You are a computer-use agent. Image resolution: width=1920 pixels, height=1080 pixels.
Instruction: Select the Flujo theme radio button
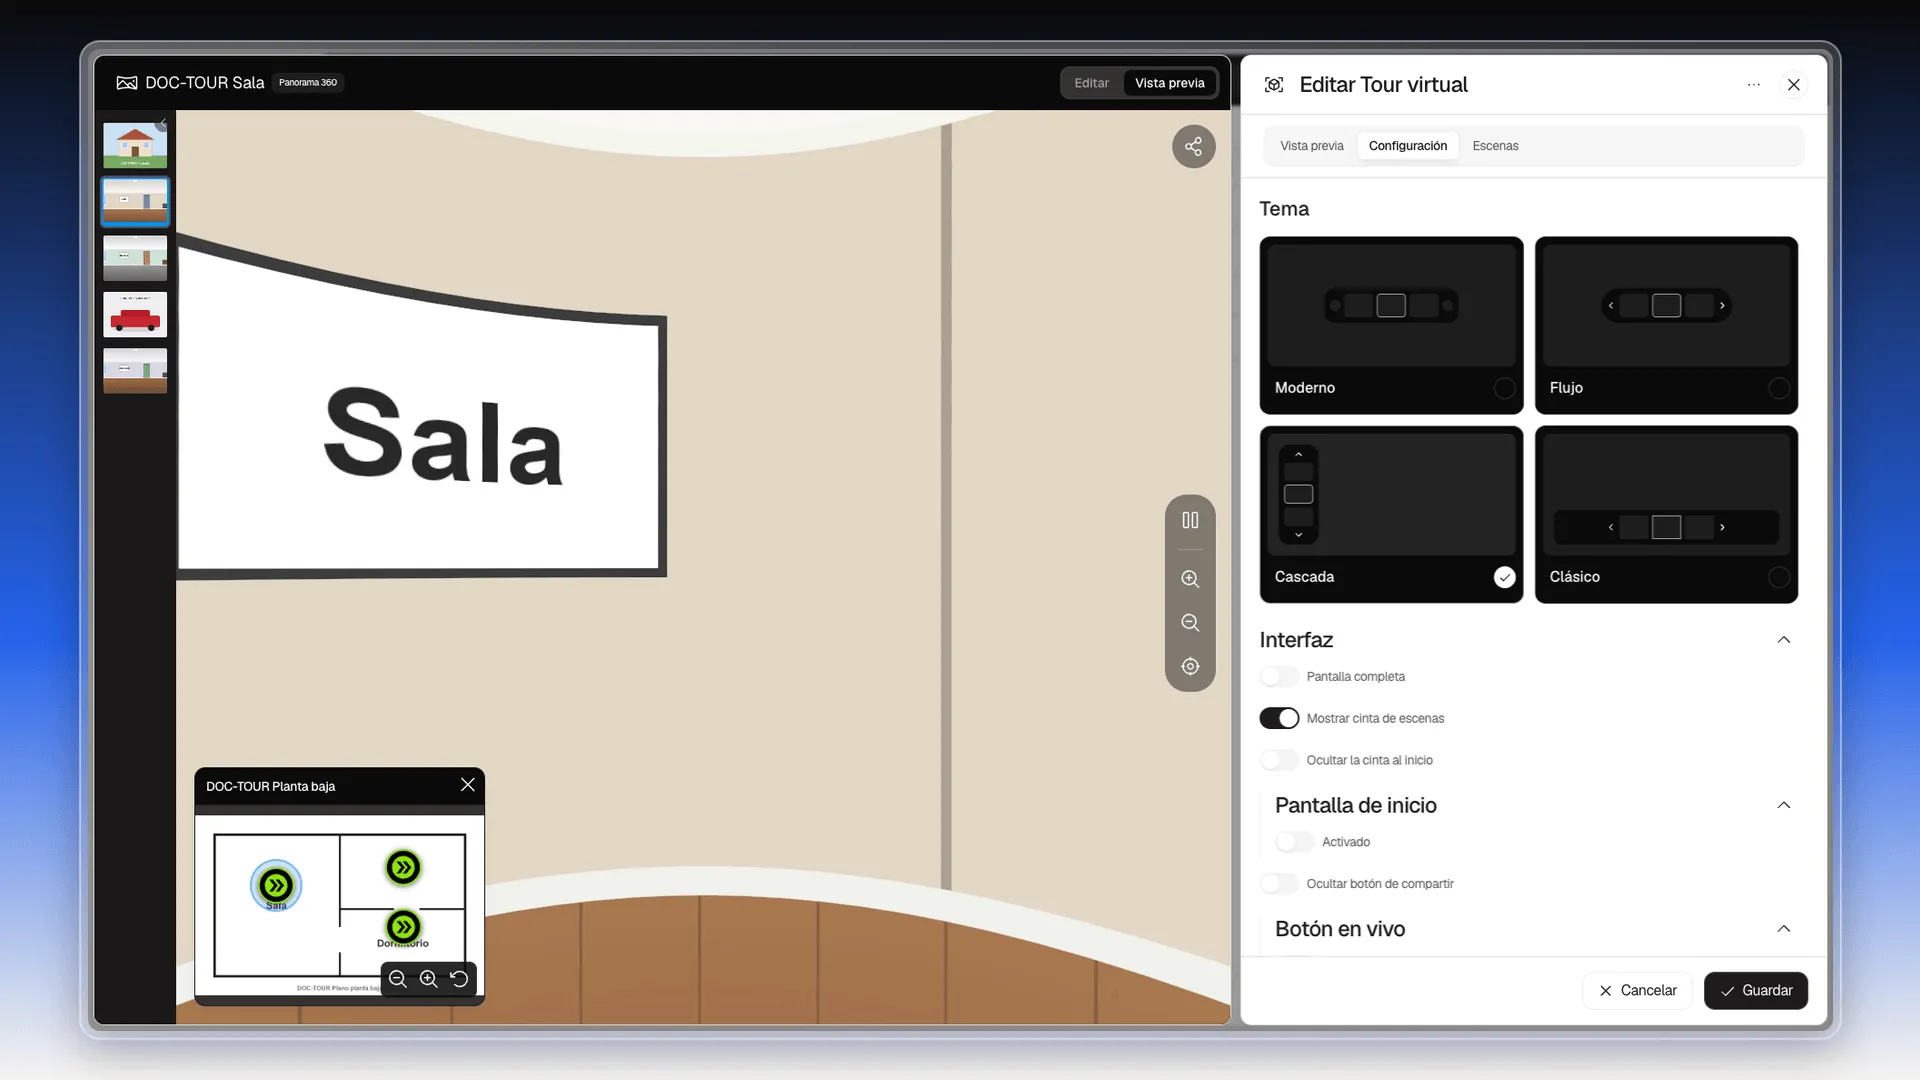(1779, 388)
